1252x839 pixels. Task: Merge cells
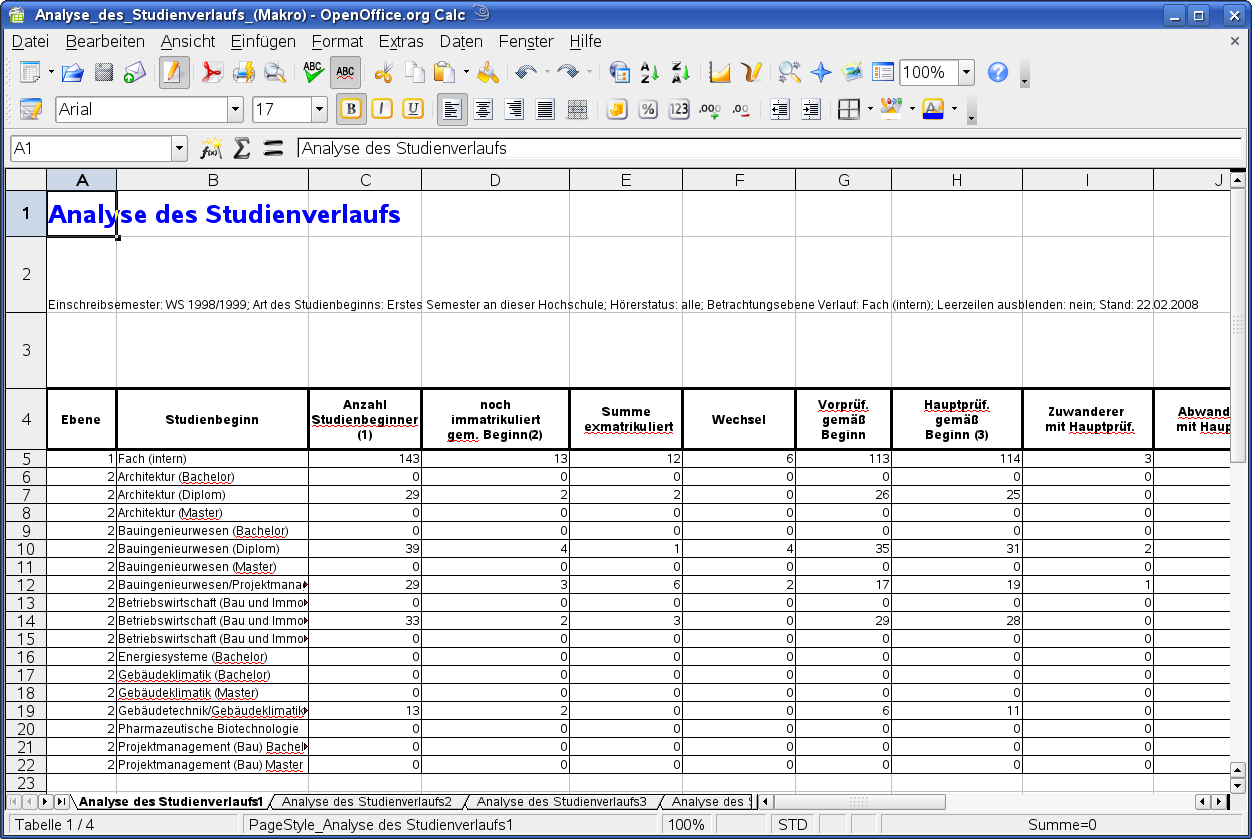pyautogui.click(x=577, y=109)
